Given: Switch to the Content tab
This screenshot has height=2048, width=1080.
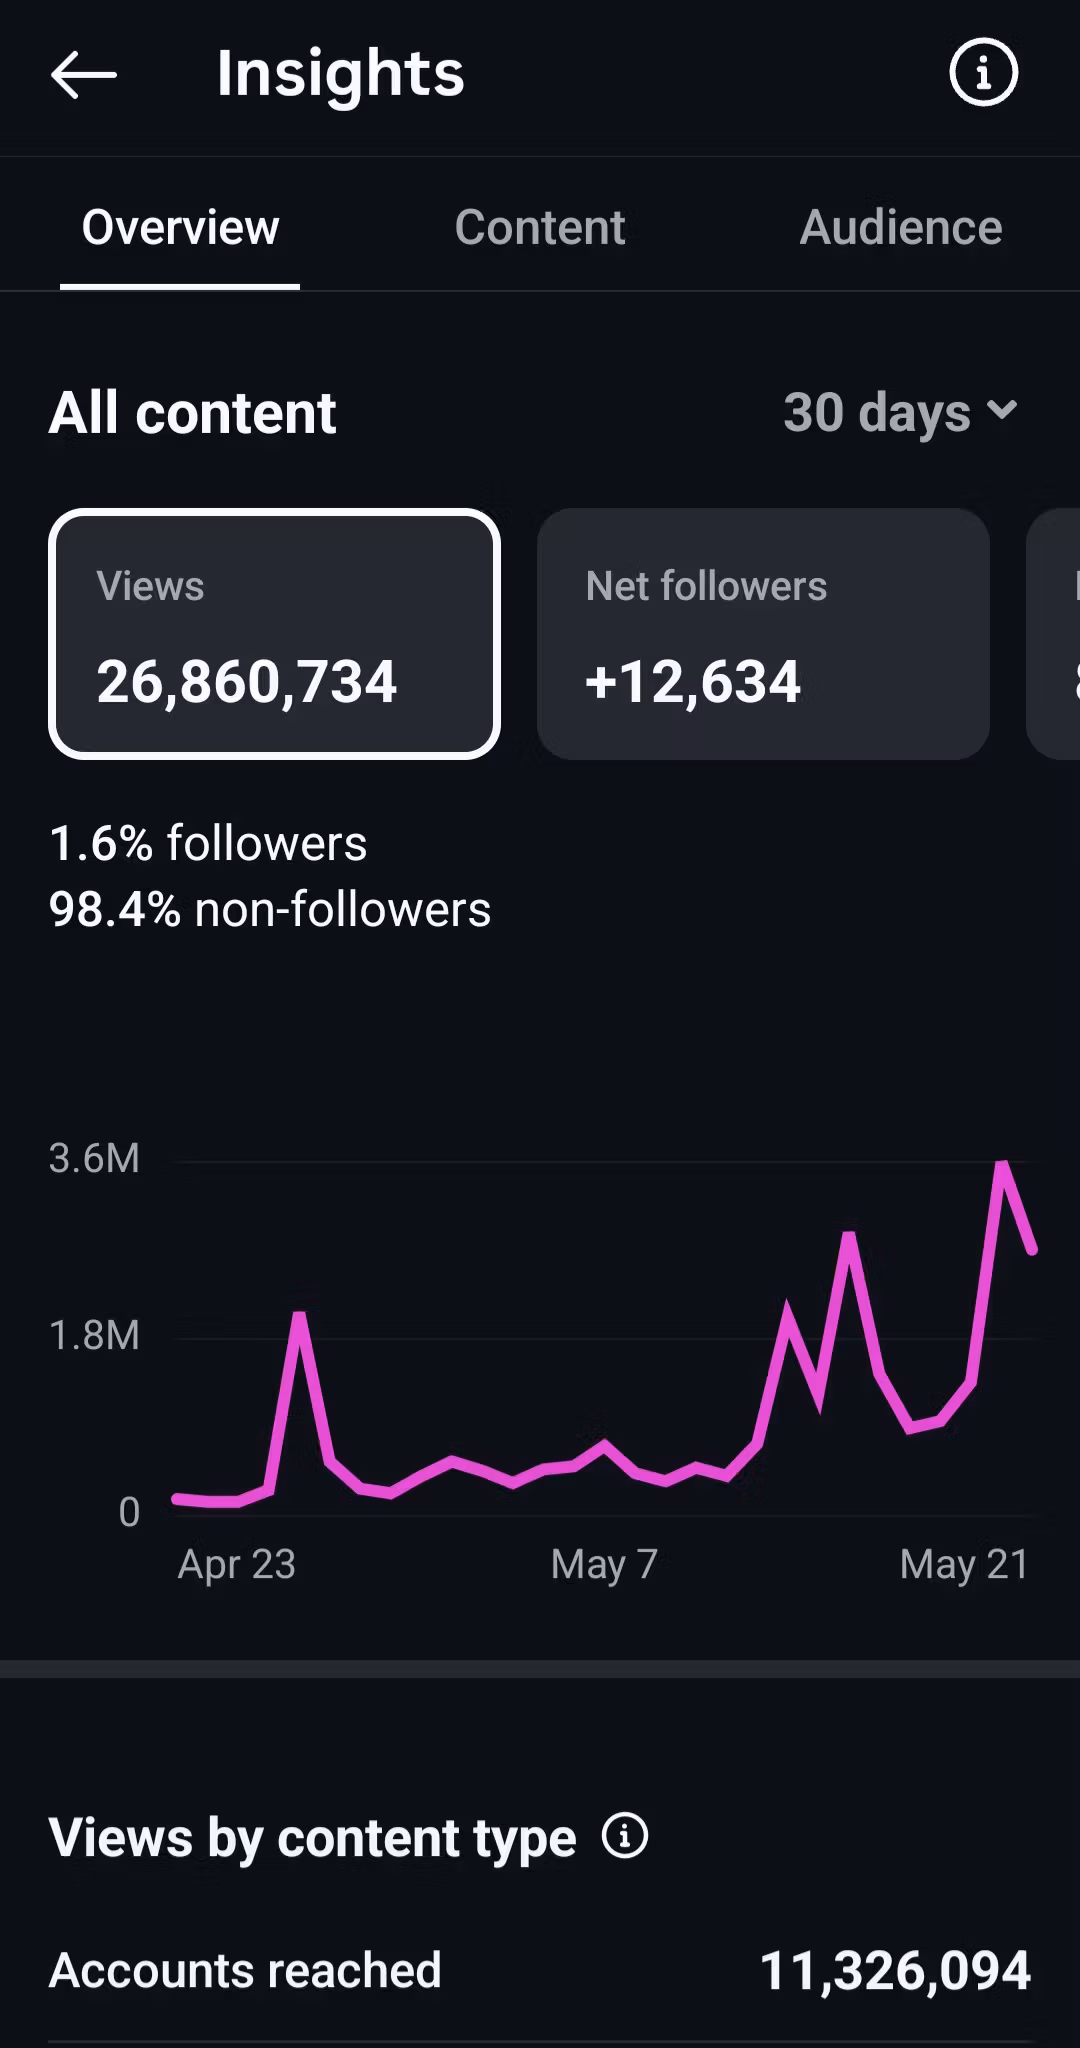Looking at the screenshot, I should coord(540,227).
